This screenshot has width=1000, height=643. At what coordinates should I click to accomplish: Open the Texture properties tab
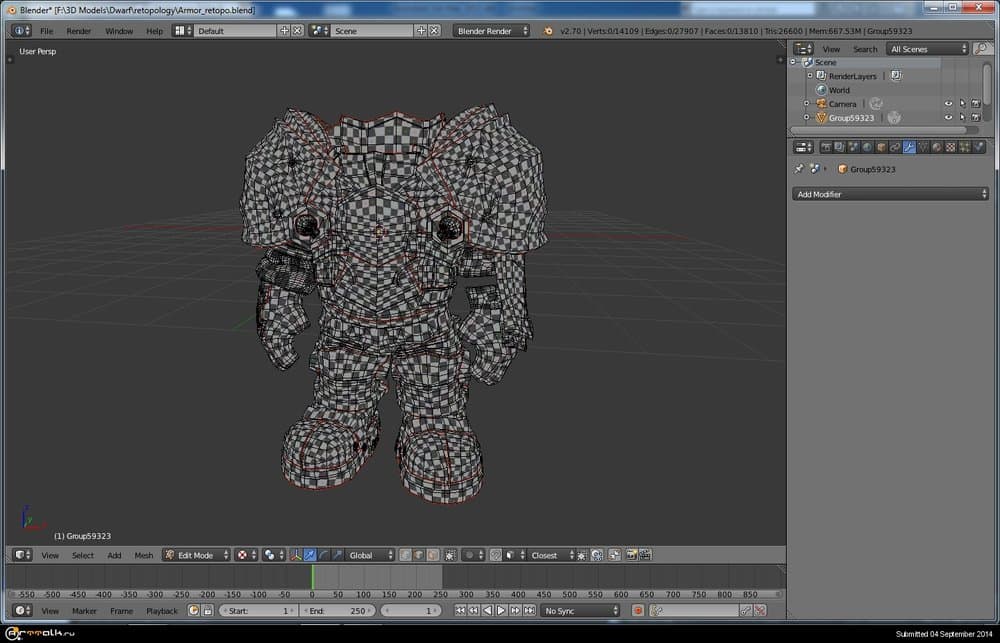point(951,147)
